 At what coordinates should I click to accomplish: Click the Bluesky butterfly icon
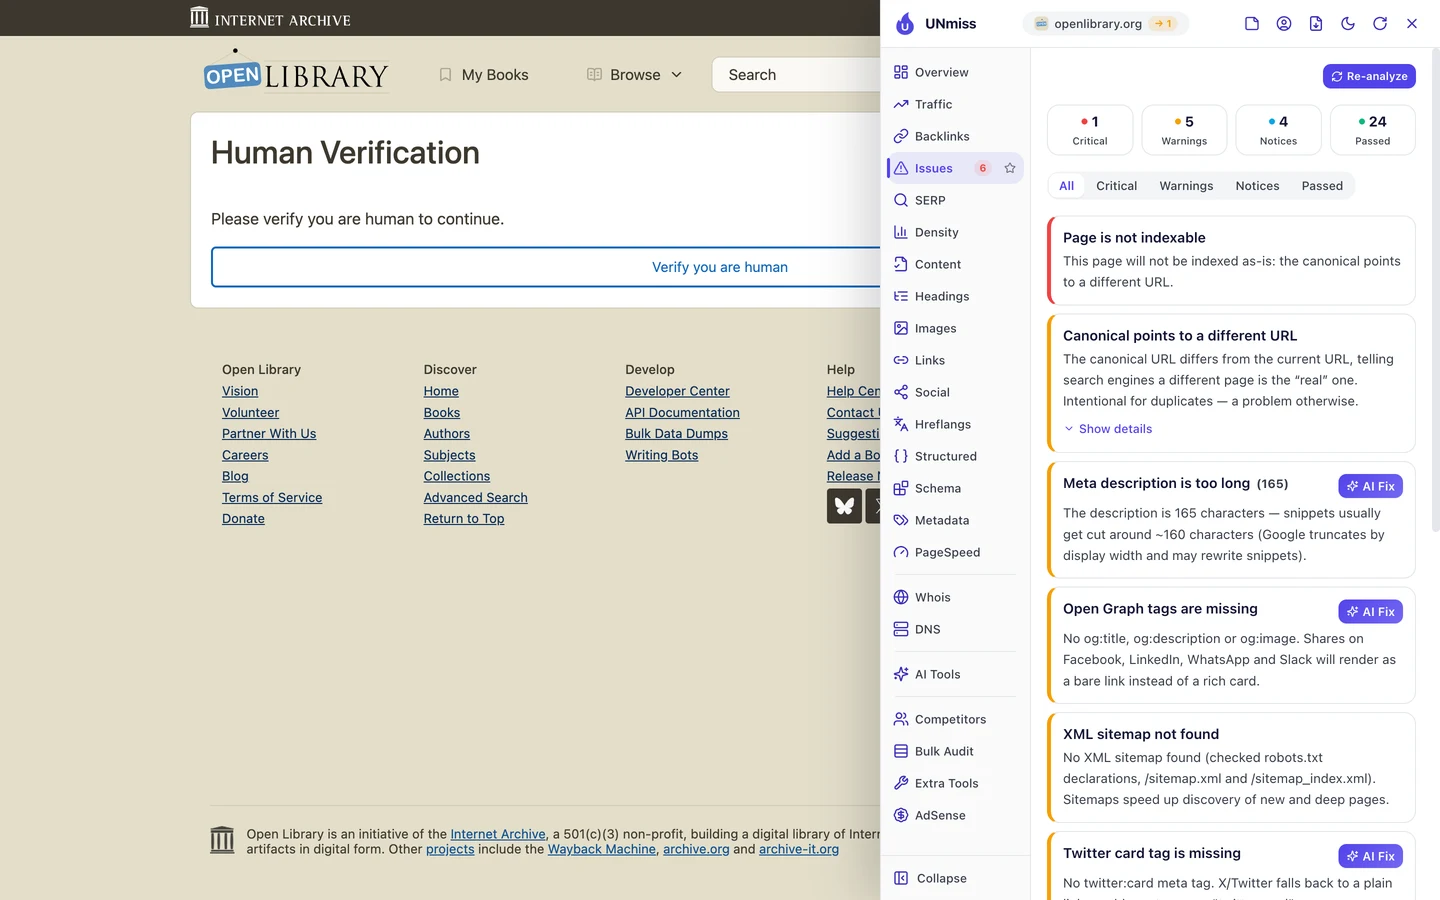[x=844, y=506]
